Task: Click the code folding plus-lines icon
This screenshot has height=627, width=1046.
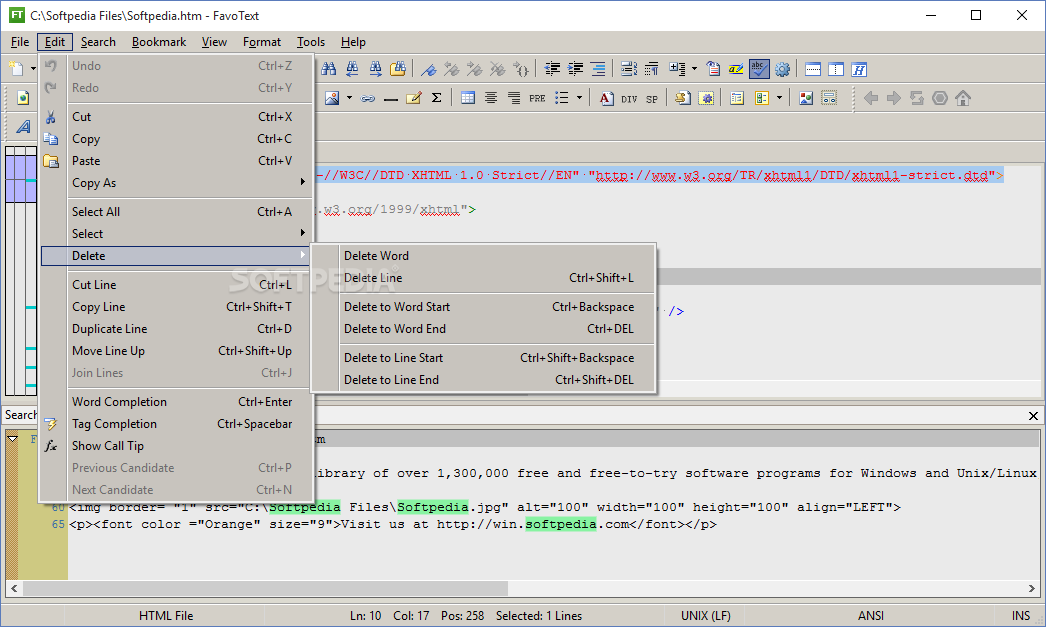Action: (677, 69)
